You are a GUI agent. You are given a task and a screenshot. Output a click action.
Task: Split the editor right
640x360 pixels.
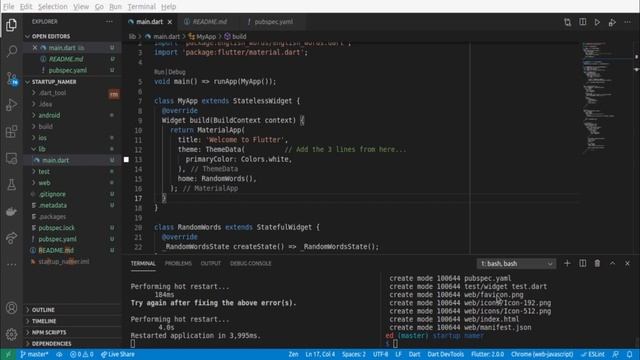(x=582, y=22)
